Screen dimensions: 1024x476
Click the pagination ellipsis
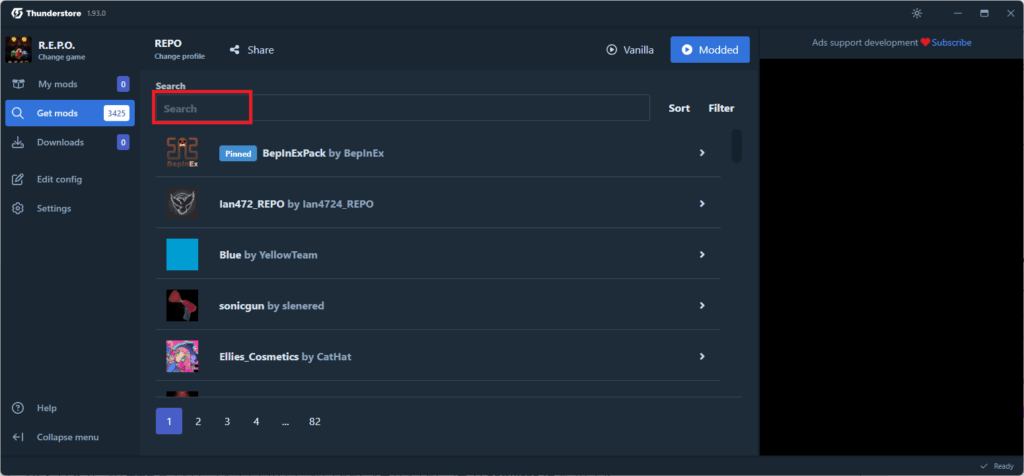(x=285, y=421)
